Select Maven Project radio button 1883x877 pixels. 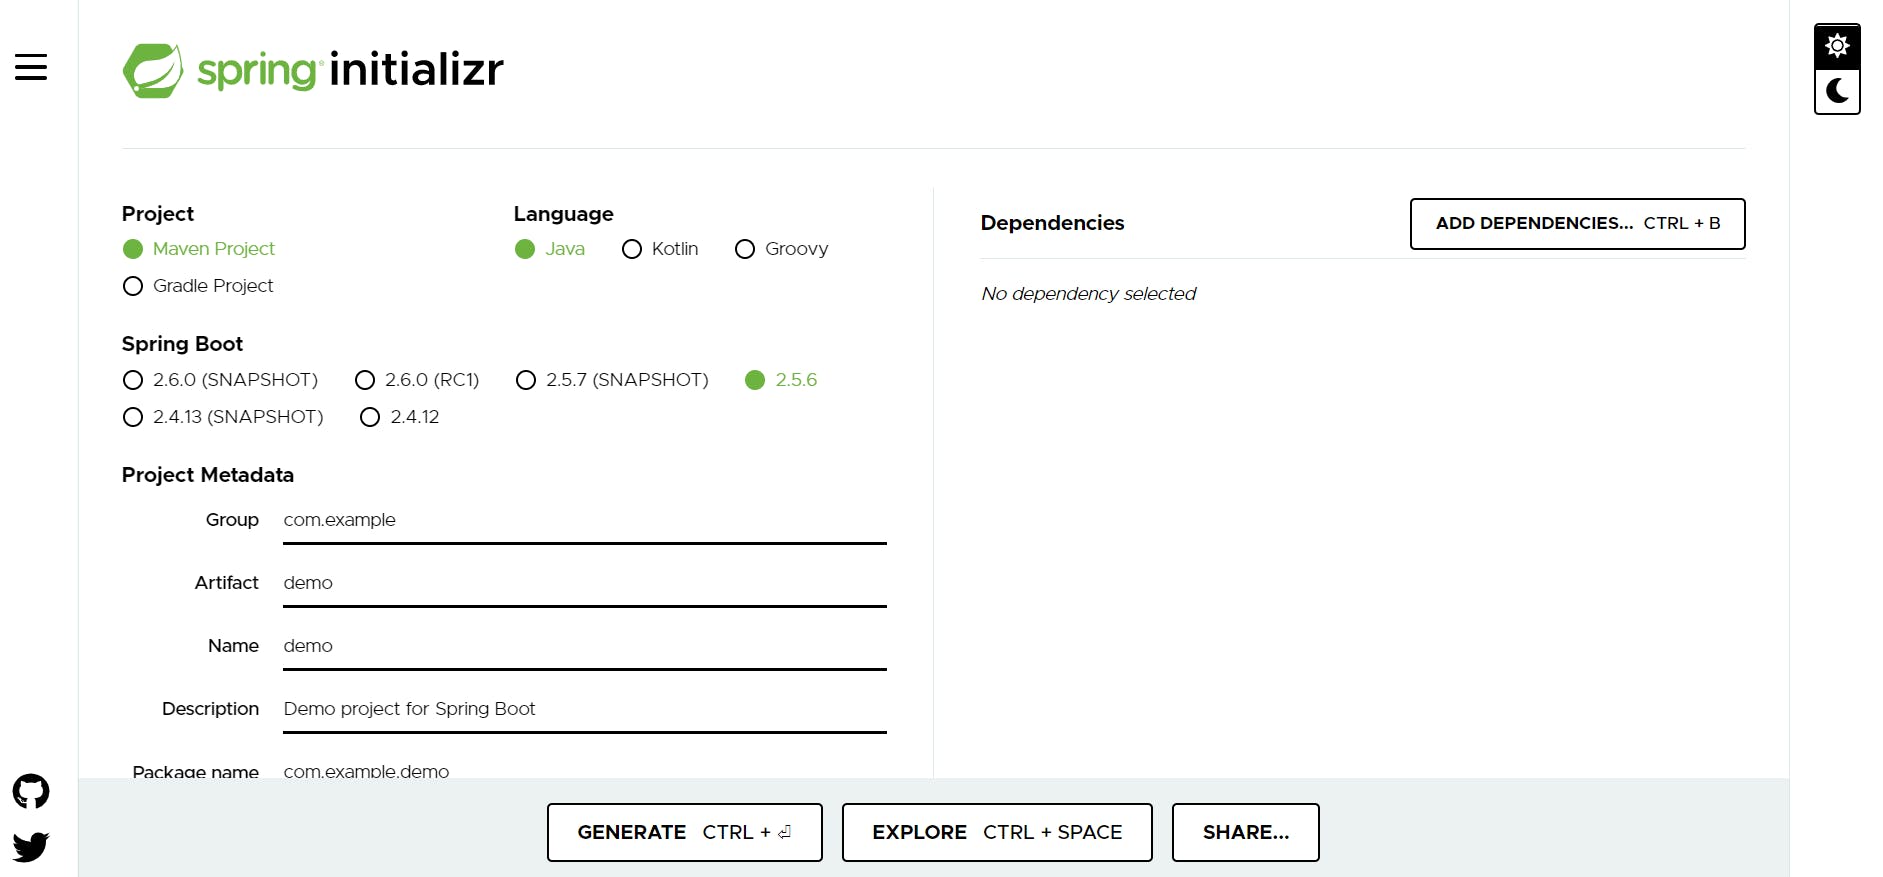199,249
